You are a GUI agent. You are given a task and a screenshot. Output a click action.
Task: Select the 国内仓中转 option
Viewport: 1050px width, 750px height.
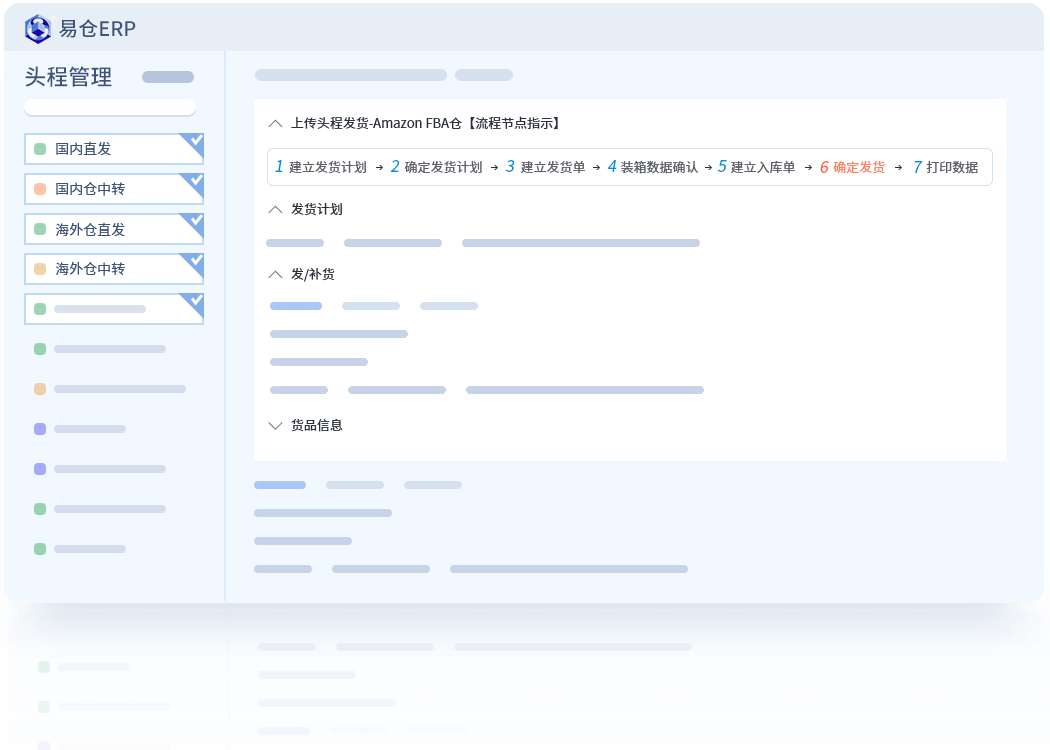(114, 189)
